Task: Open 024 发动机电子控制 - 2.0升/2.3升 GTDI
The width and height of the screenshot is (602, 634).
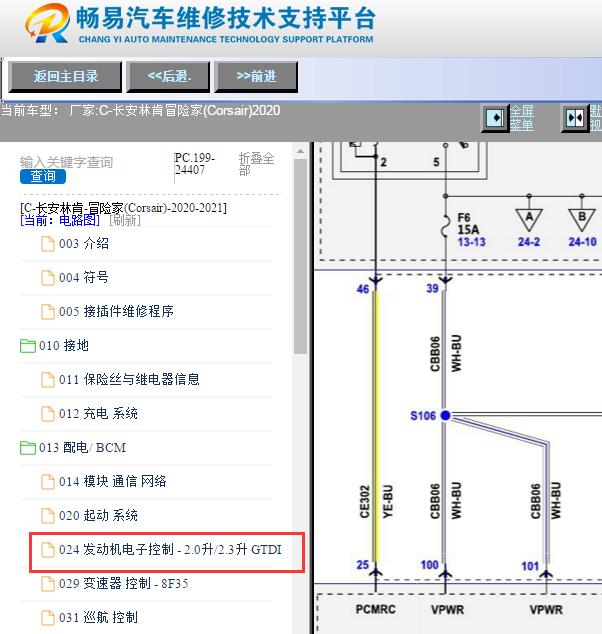Action: pos(170,549)
